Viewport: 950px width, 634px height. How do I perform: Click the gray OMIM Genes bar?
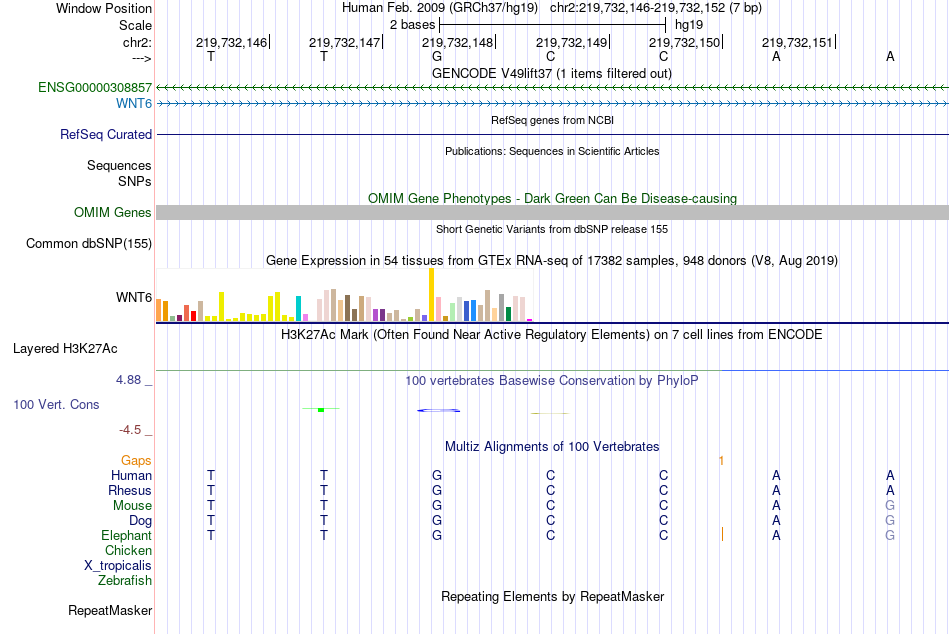[x=552, y=212]
